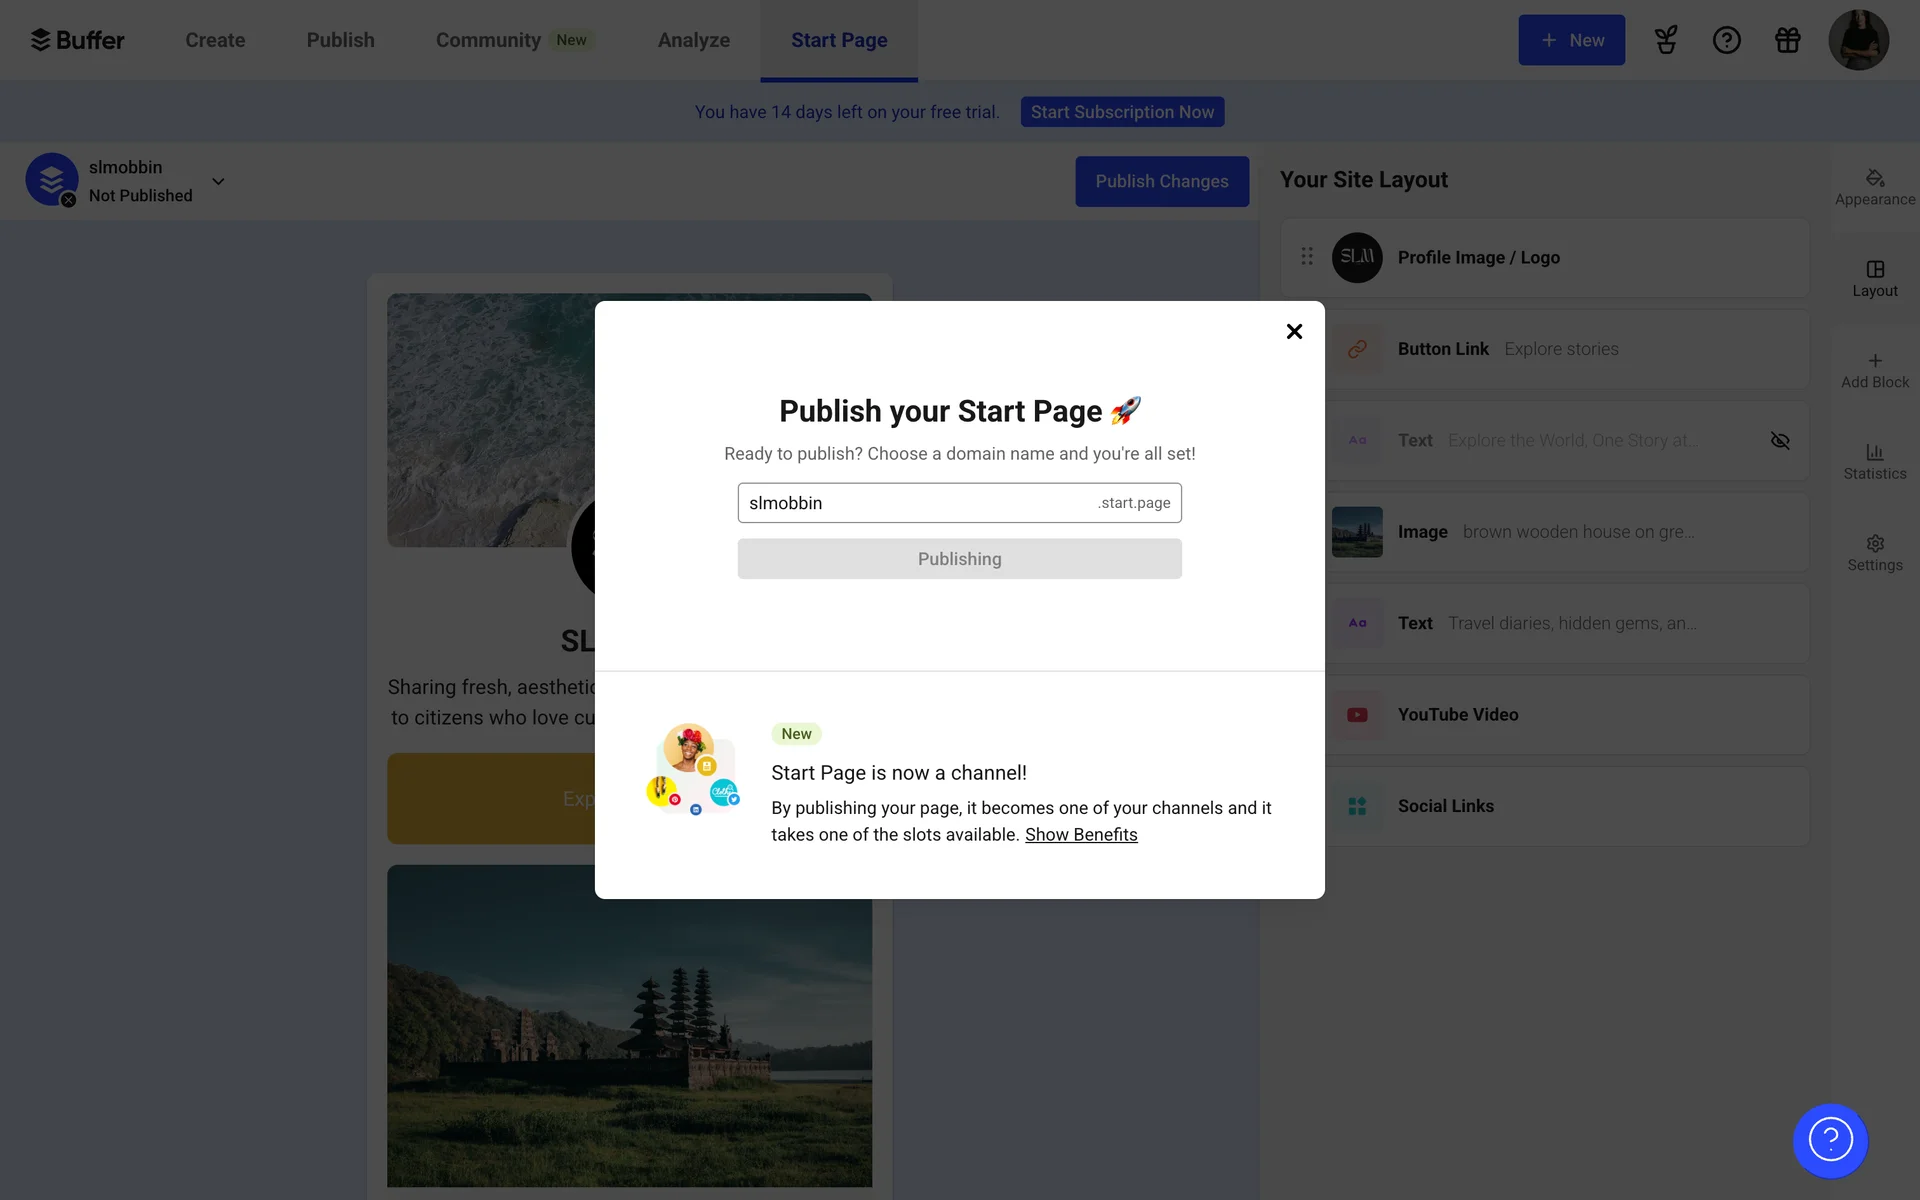The image size is (1920, 1200).
Task: Go to the Community tab
Action: [488, 40]
